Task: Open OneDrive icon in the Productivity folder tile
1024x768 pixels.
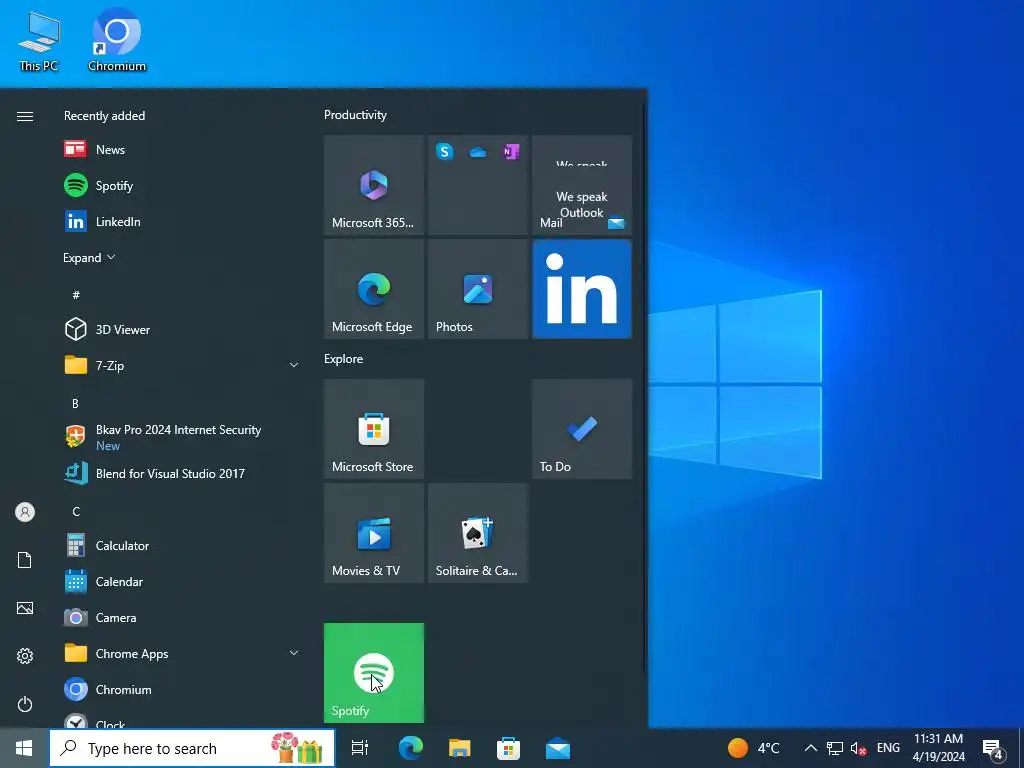Action: pyautogui.click(x=478, y=152)
